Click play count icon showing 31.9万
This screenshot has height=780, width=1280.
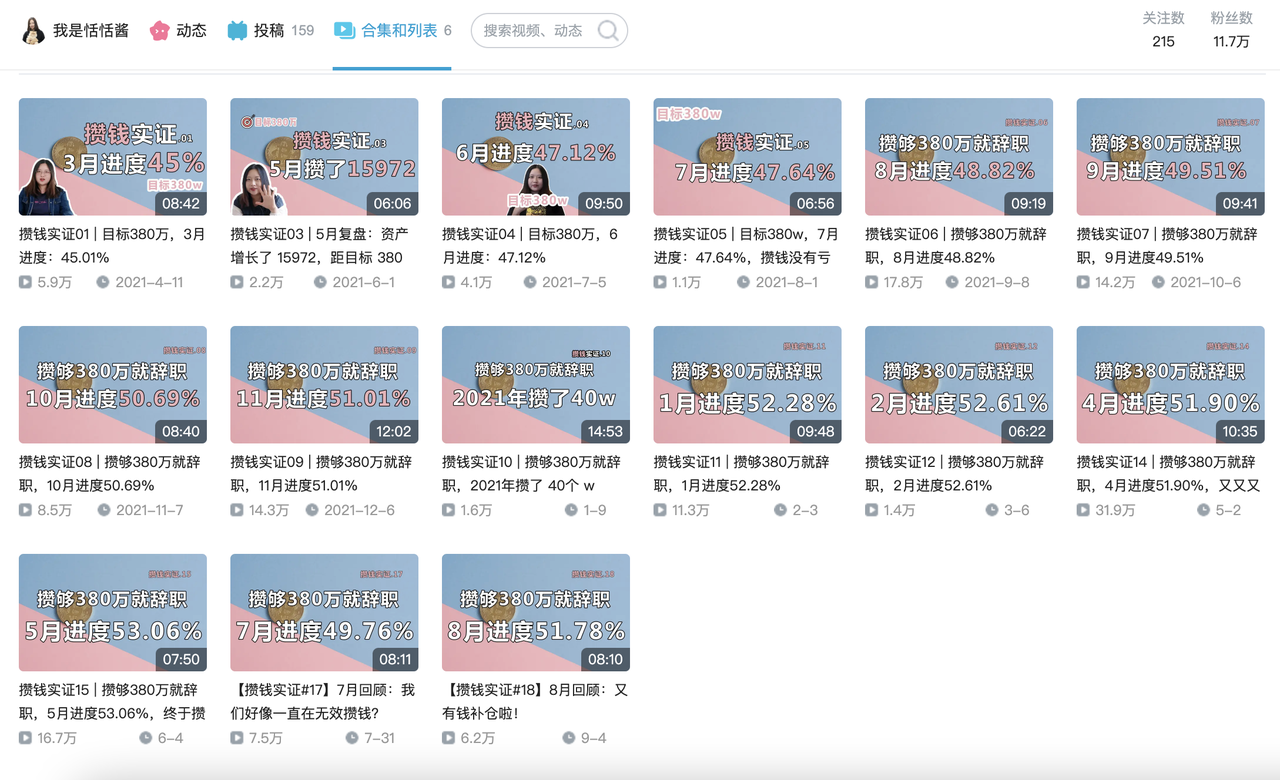coord(1083,510)
